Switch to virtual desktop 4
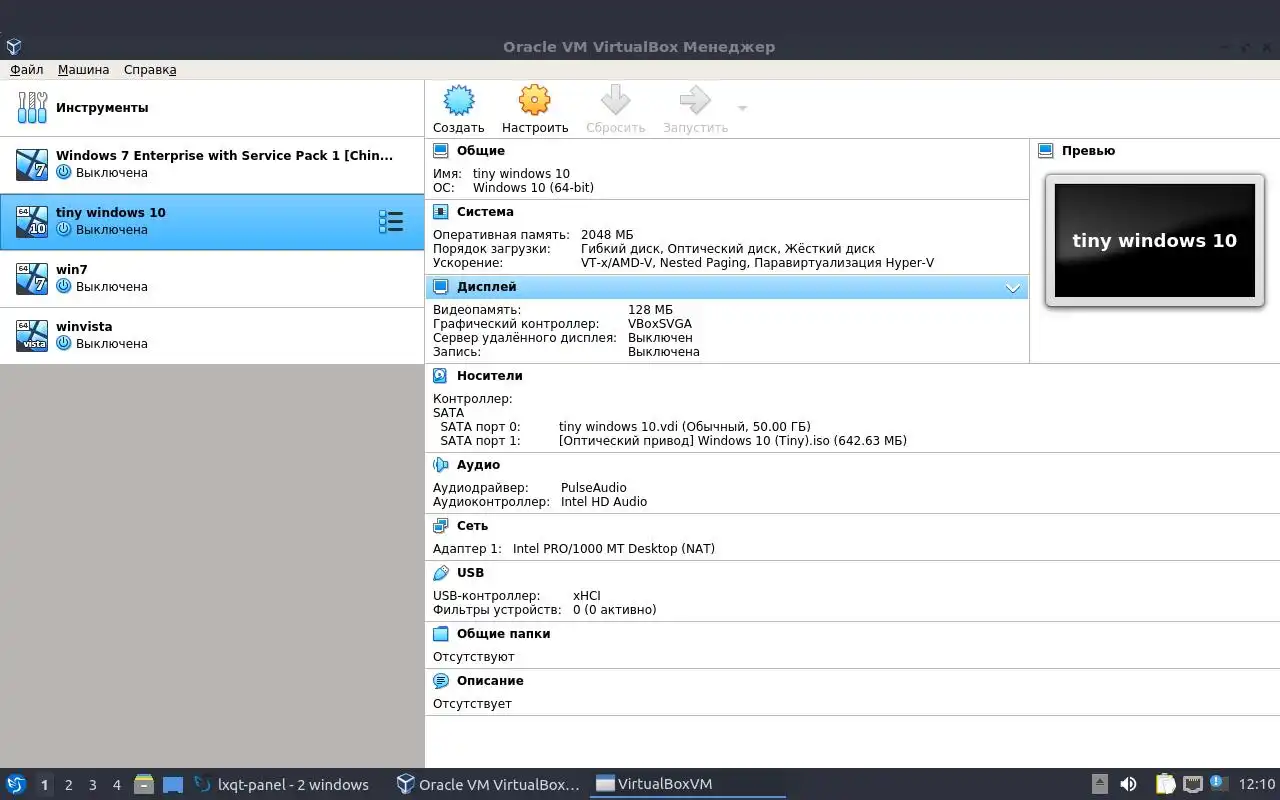The image size is (1280, 800). [116, 785]
